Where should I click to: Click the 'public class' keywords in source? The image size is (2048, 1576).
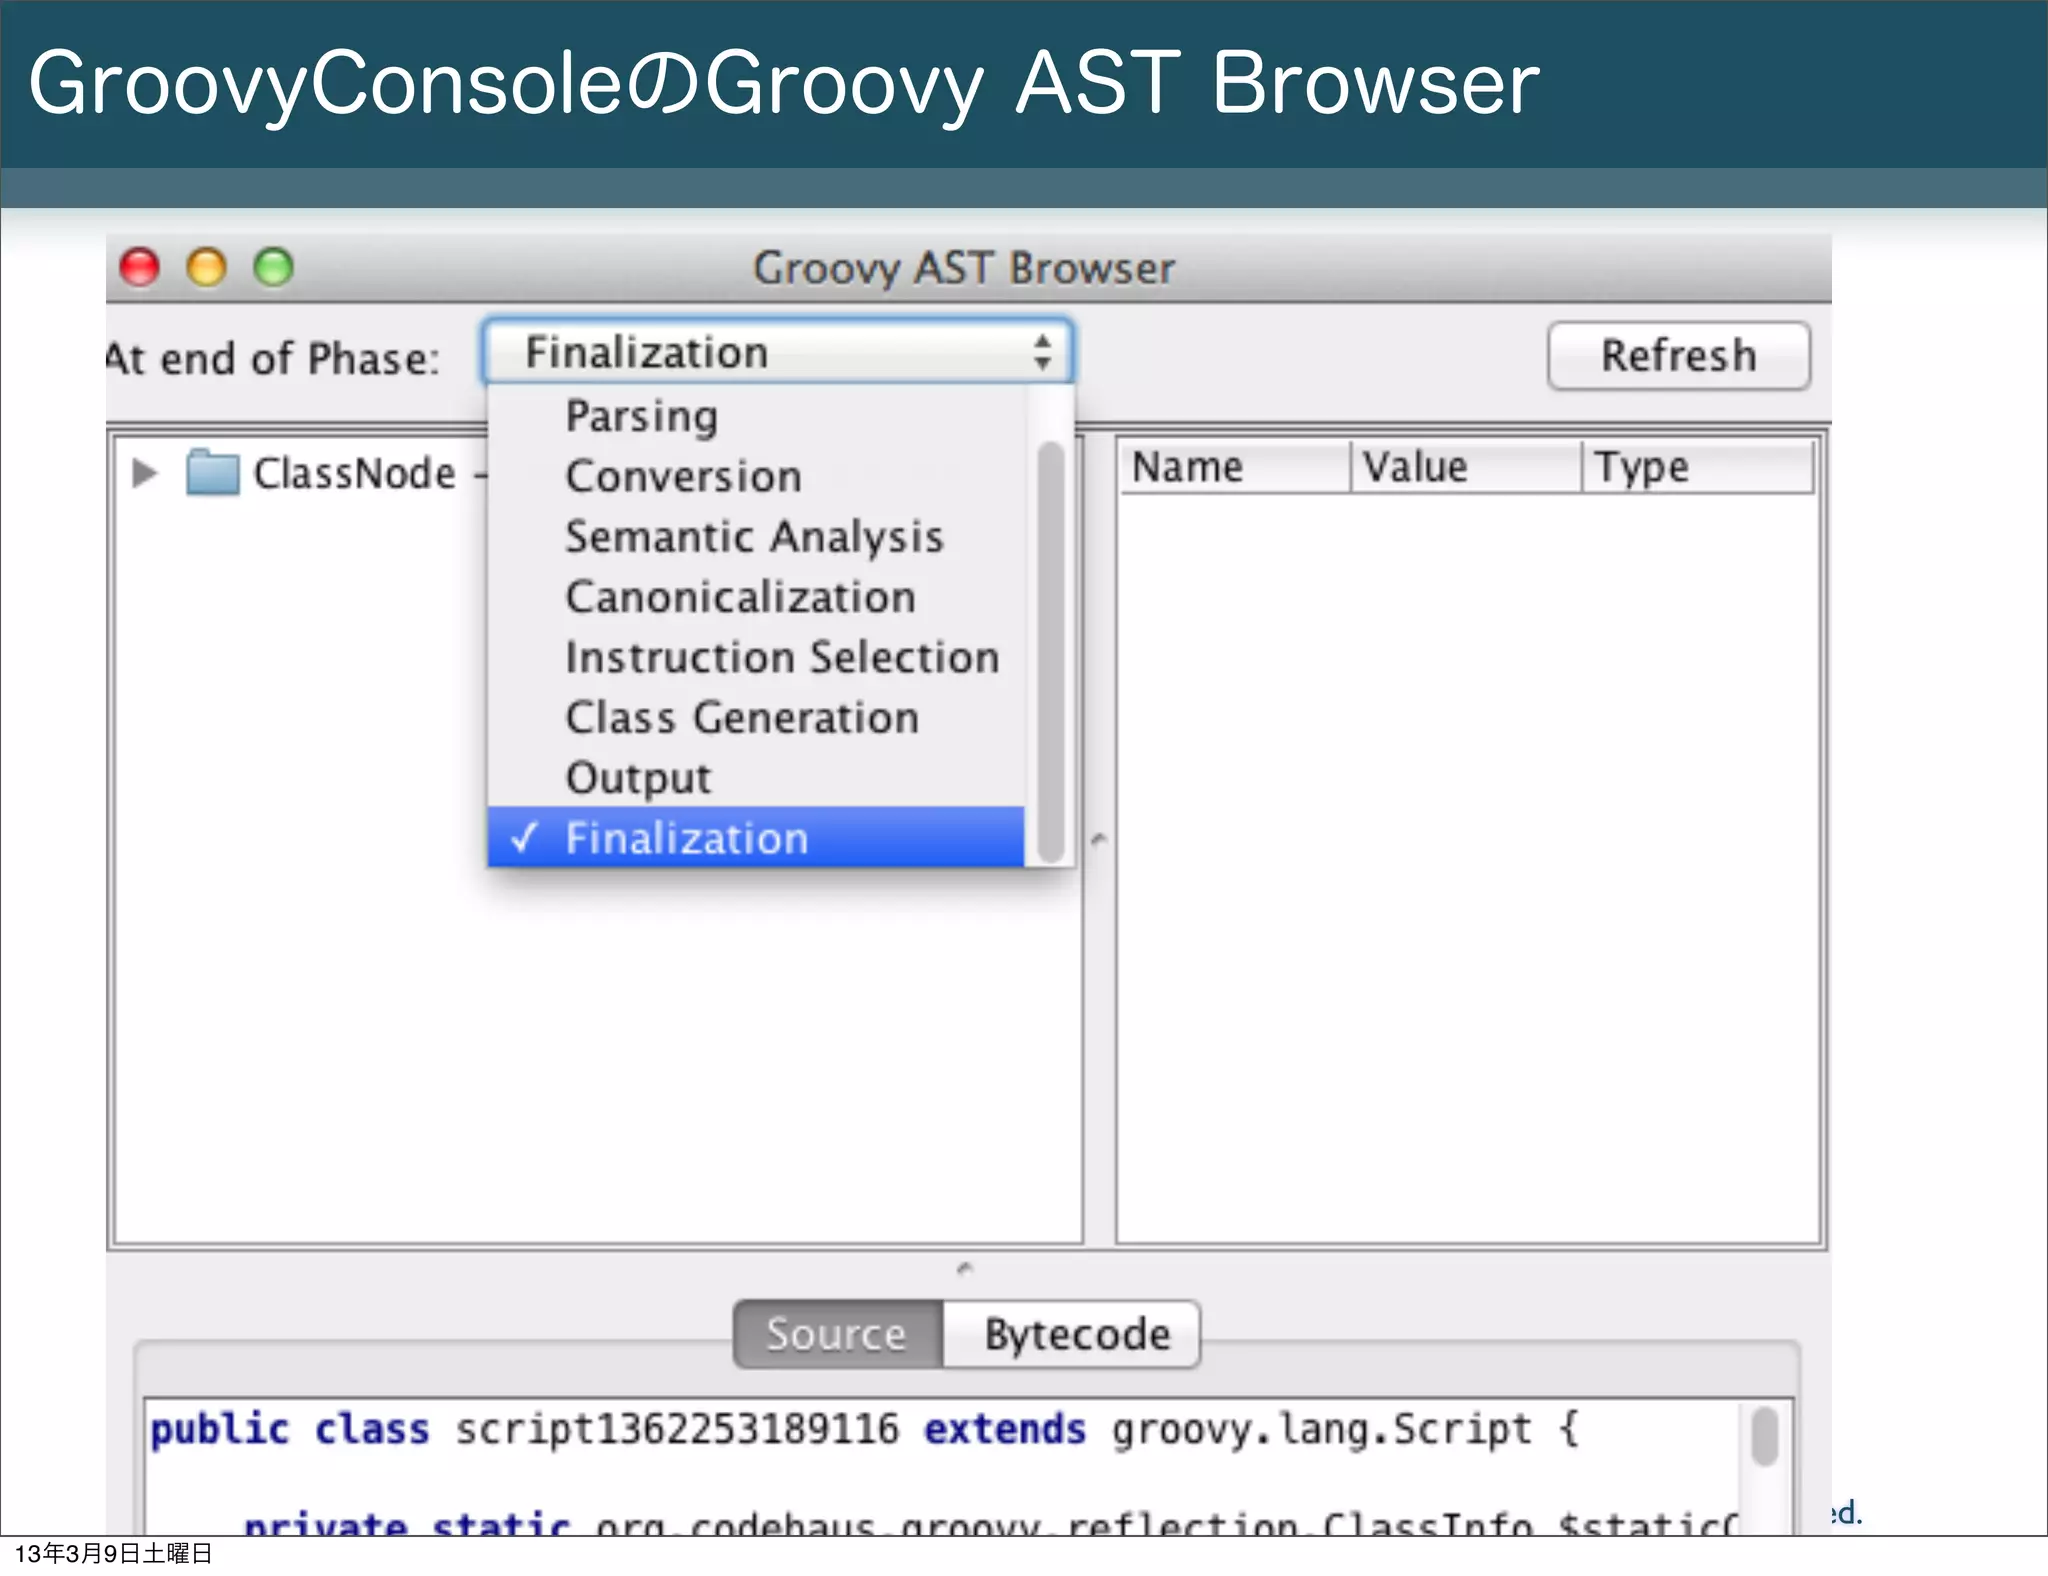tap(290, 1429)
